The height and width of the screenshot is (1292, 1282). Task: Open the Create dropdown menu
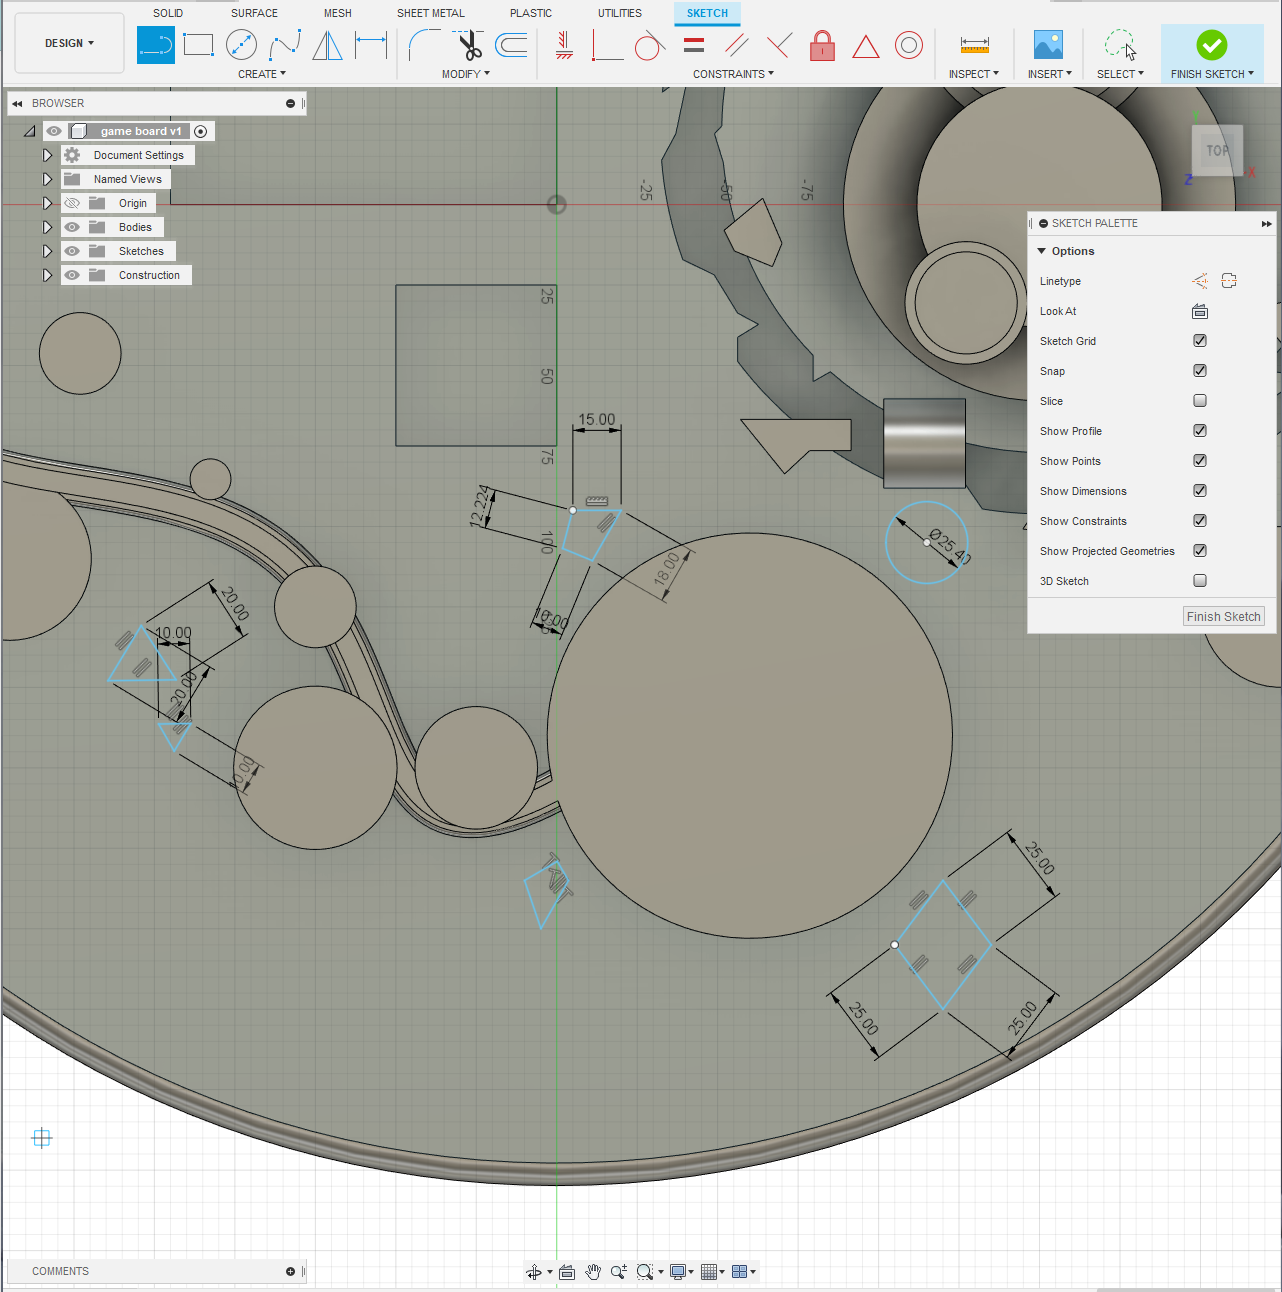click(262, 73)
